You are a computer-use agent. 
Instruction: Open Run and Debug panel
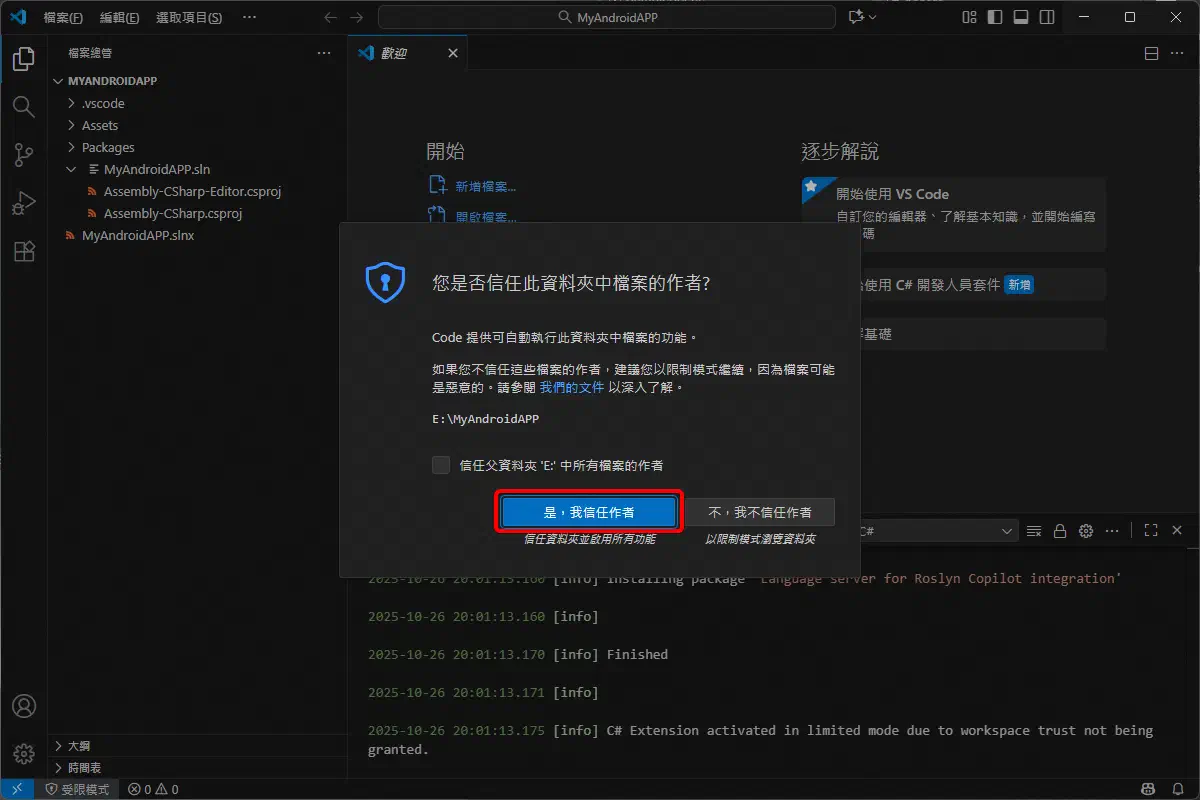[24, 203]
